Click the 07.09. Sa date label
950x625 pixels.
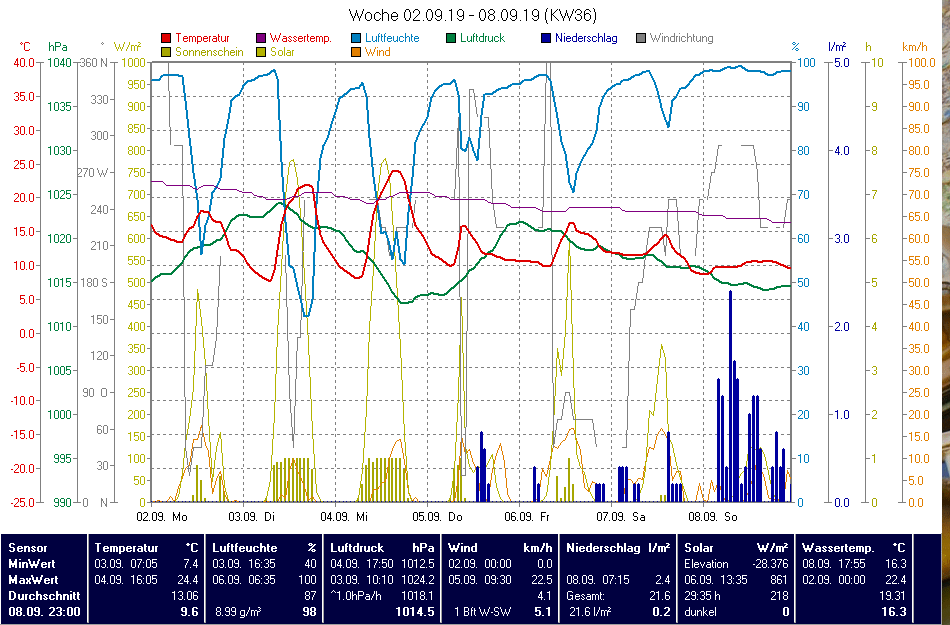[x=621, y=517]
